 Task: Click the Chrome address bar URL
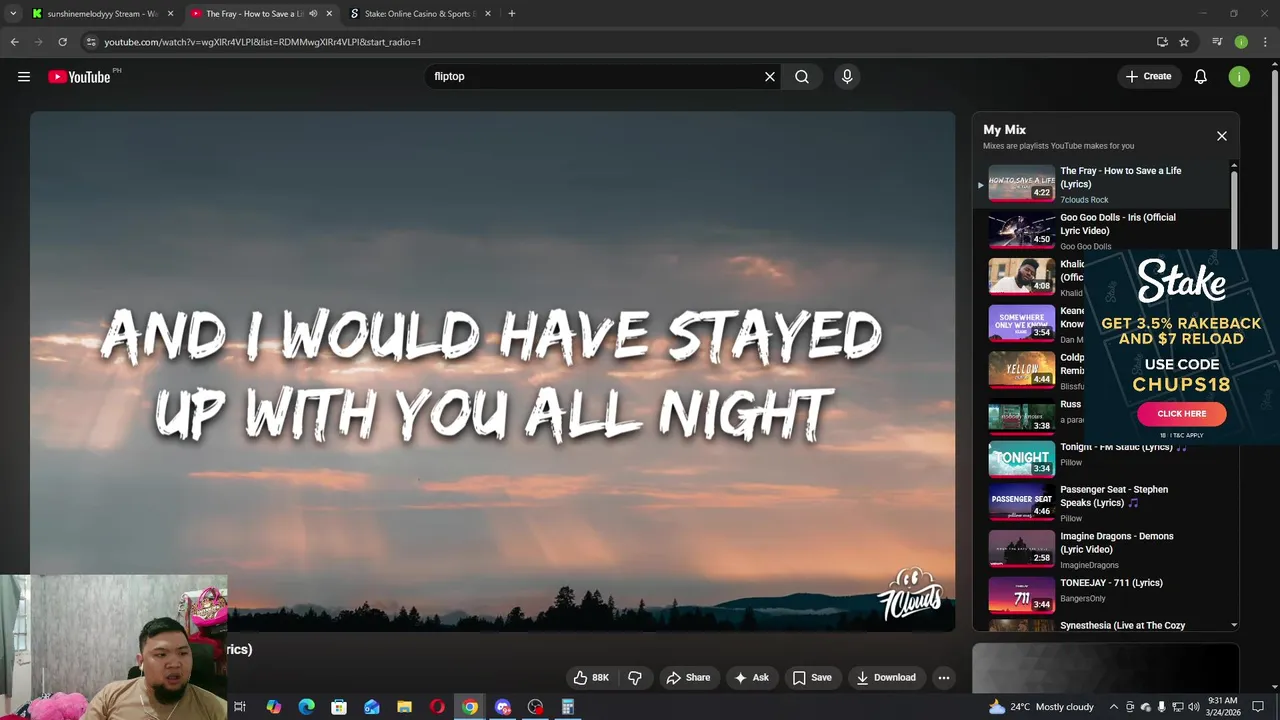pos(262,42)
